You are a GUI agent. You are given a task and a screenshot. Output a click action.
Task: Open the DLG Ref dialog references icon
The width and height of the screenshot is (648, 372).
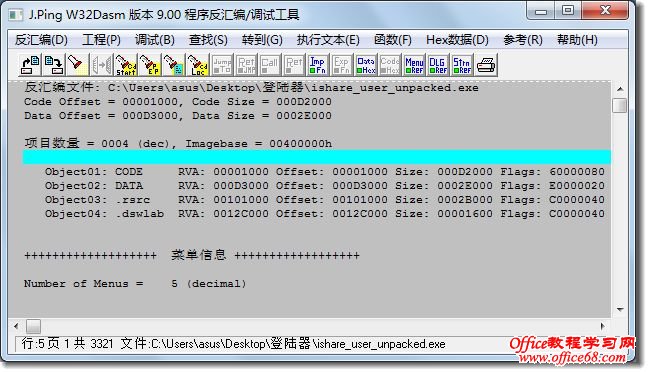point(438,65)
